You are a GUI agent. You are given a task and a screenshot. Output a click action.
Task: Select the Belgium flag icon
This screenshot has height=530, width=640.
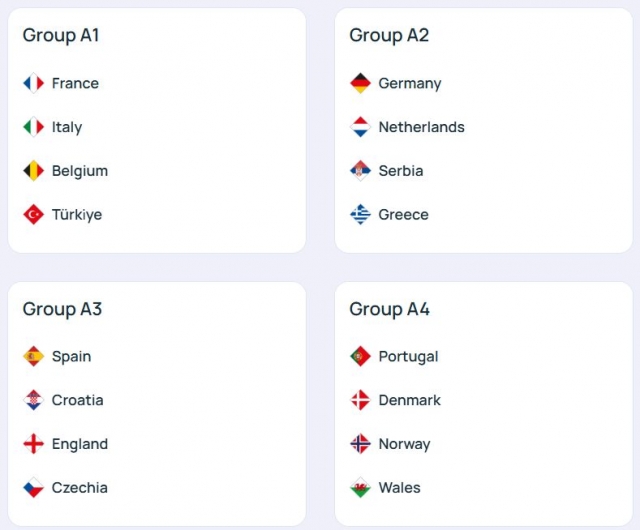pos(34,171)
